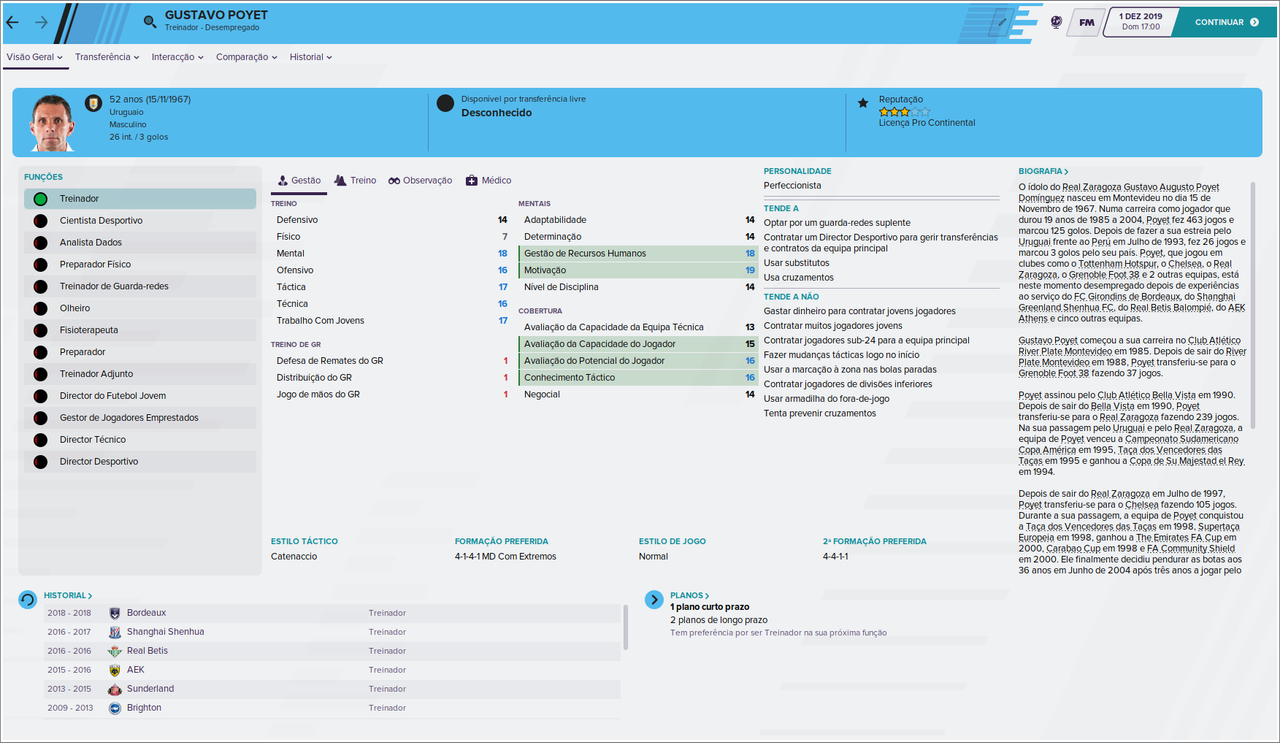This screenshot has width=1280, height=743.
Task: Open the Transferência dropdown menu
Action: coord(107,57)
